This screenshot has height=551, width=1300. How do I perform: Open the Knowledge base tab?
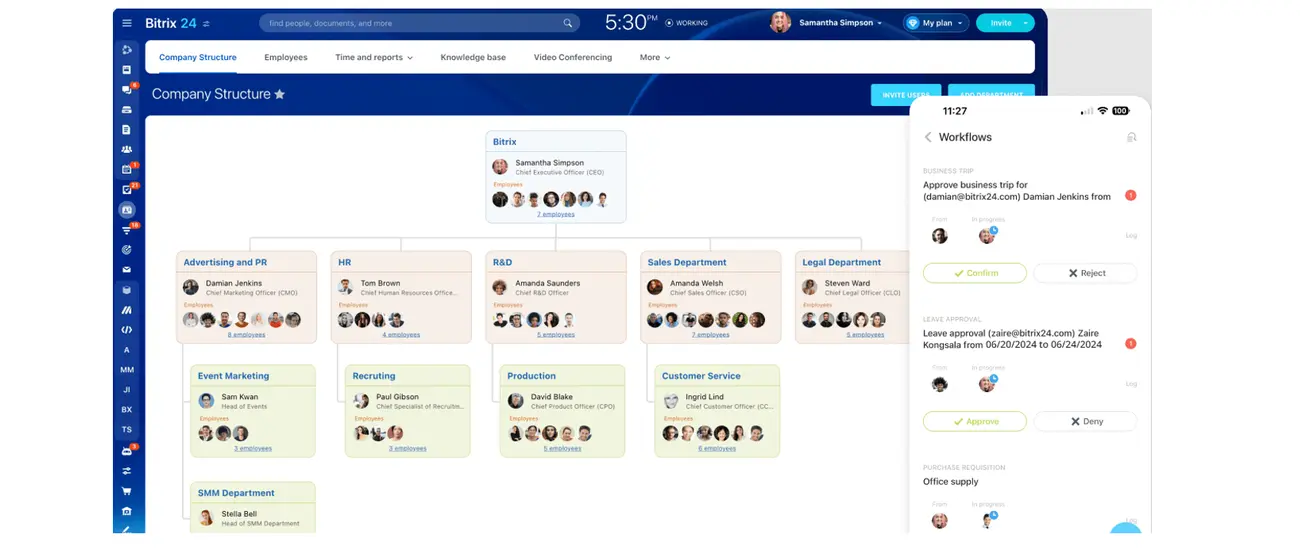[x=473, y=58]
